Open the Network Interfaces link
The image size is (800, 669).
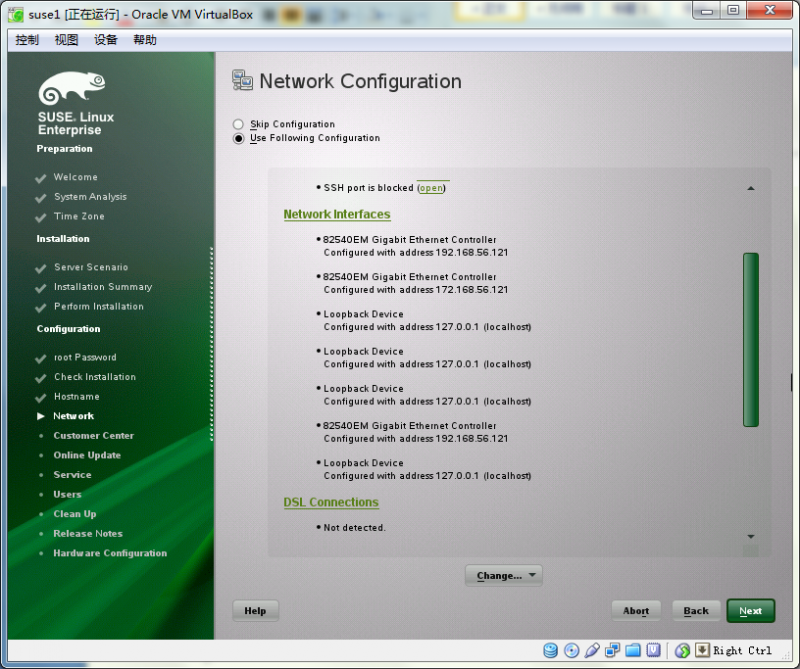(337, 214)
